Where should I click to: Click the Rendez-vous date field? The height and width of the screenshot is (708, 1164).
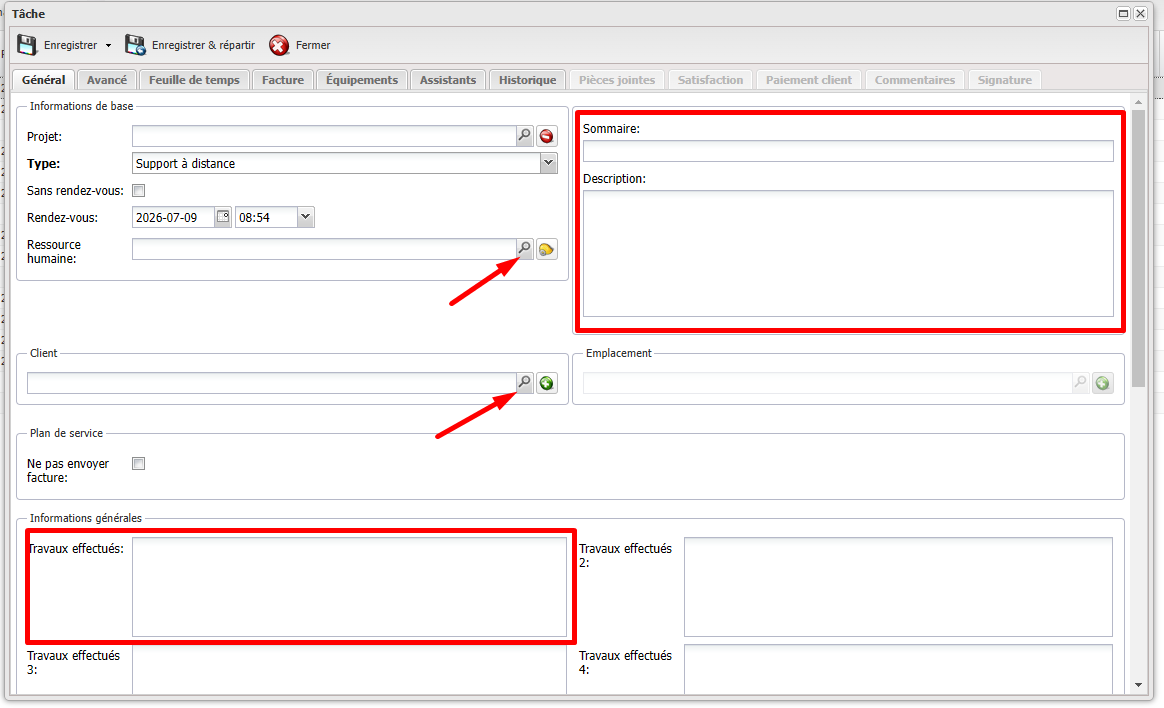coord(174,217)
